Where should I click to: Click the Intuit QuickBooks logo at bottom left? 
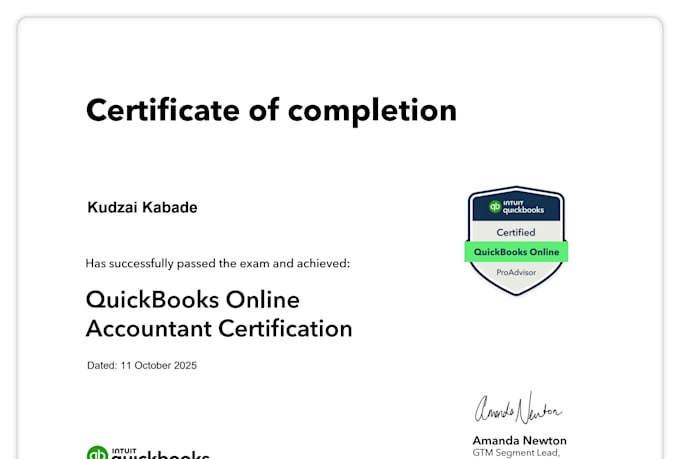point(148,452)
